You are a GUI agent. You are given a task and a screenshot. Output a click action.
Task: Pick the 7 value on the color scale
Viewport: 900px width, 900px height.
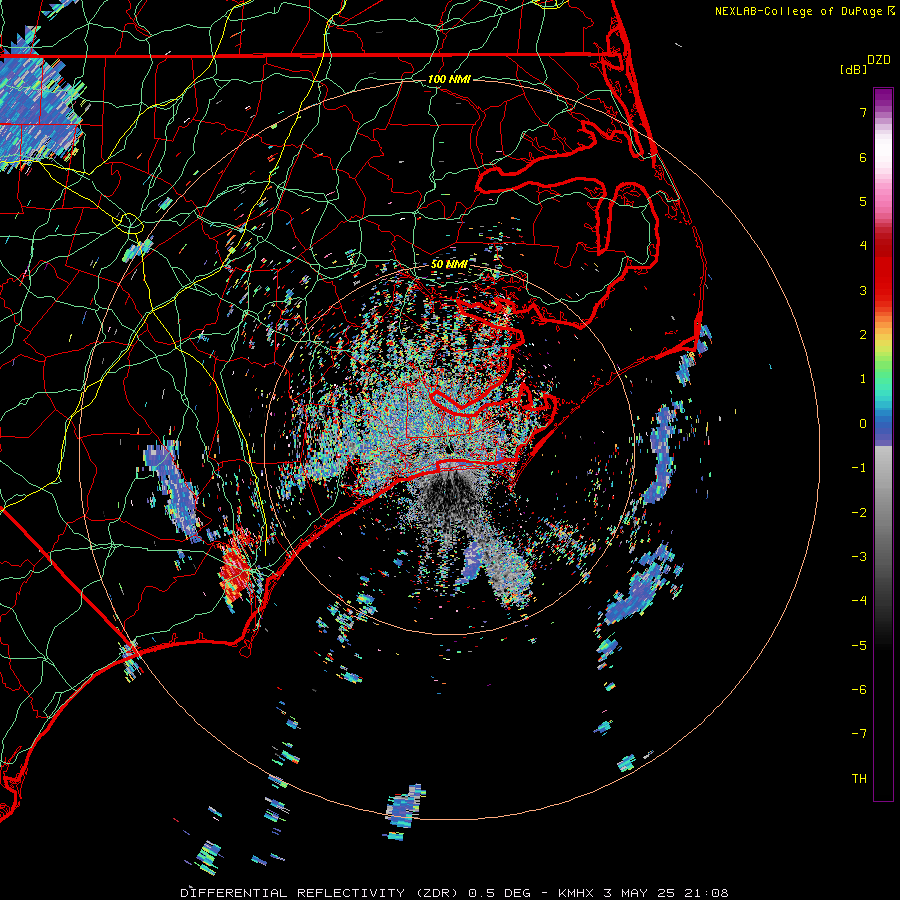pos(863,112)
